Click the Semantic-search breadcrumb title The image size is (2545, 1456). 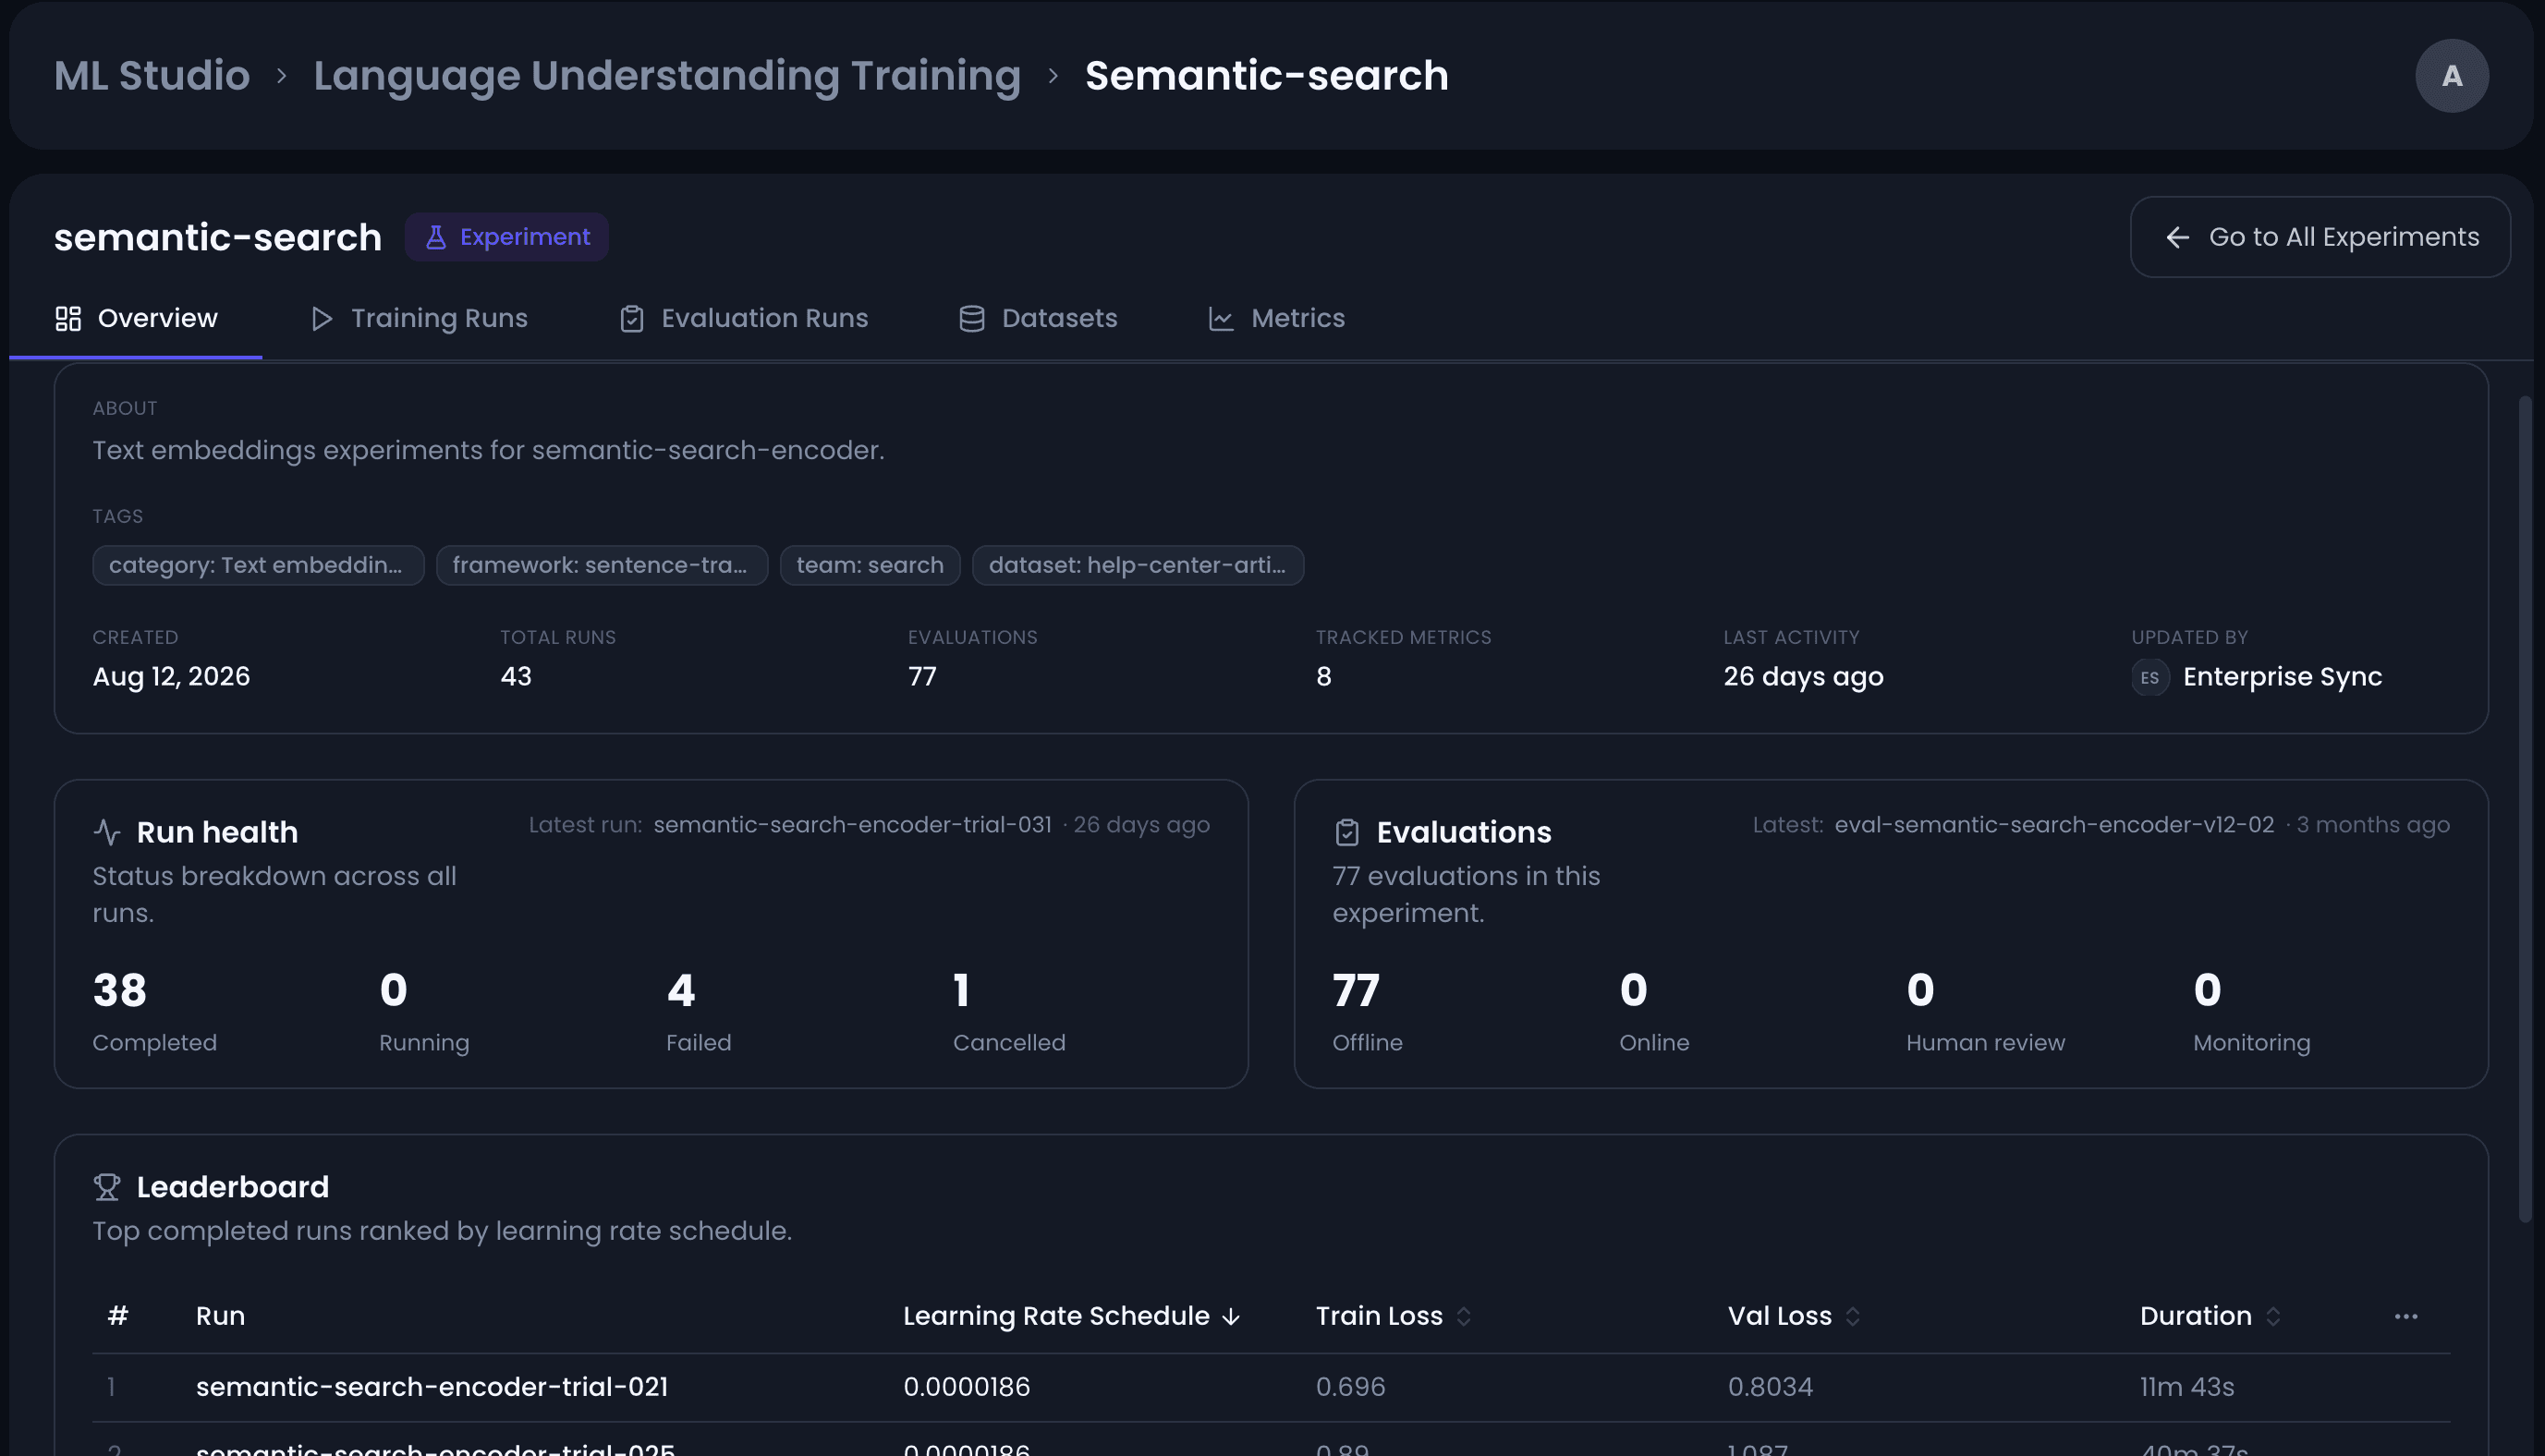(x=1266, y=76)
